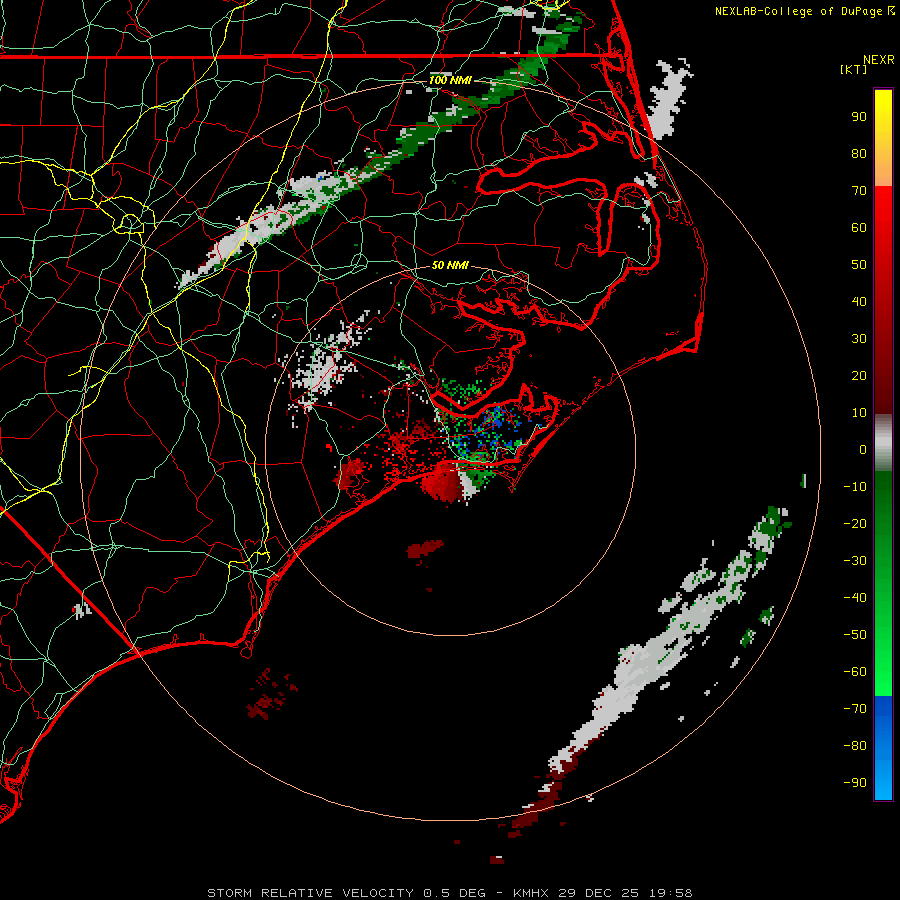Click the 20 value on velocity scale
The height and width of the screenshot is (900, 900).
(x=859, y=376)
